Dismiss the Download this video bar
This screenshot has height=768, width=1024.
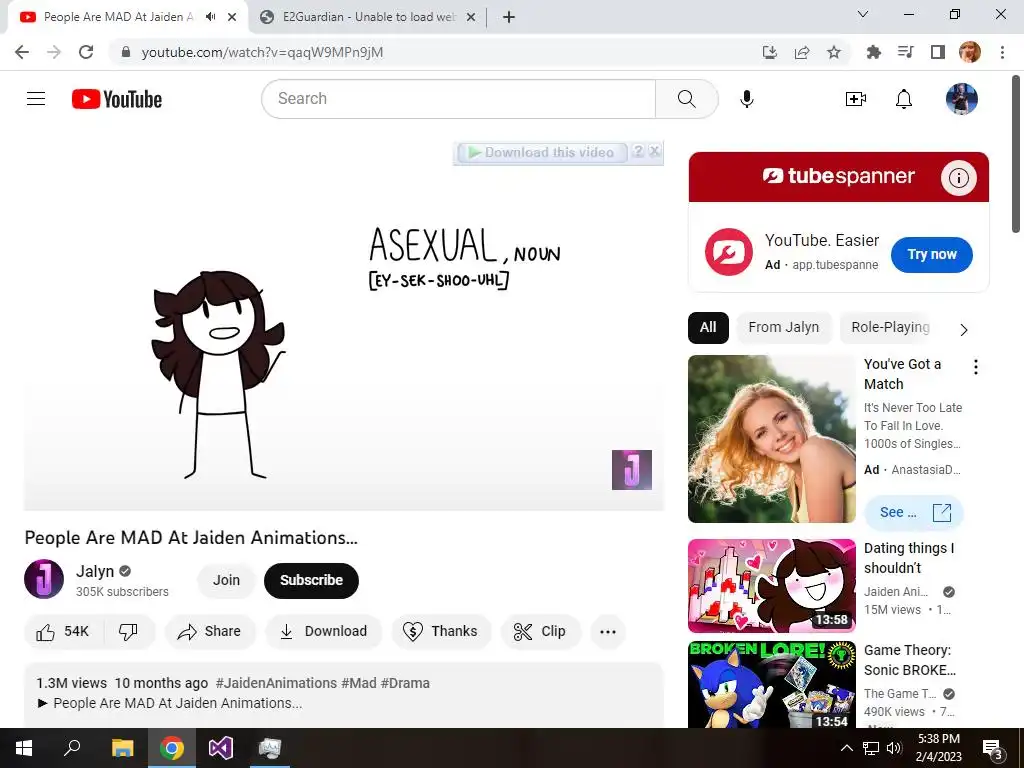tap(654, 152)
